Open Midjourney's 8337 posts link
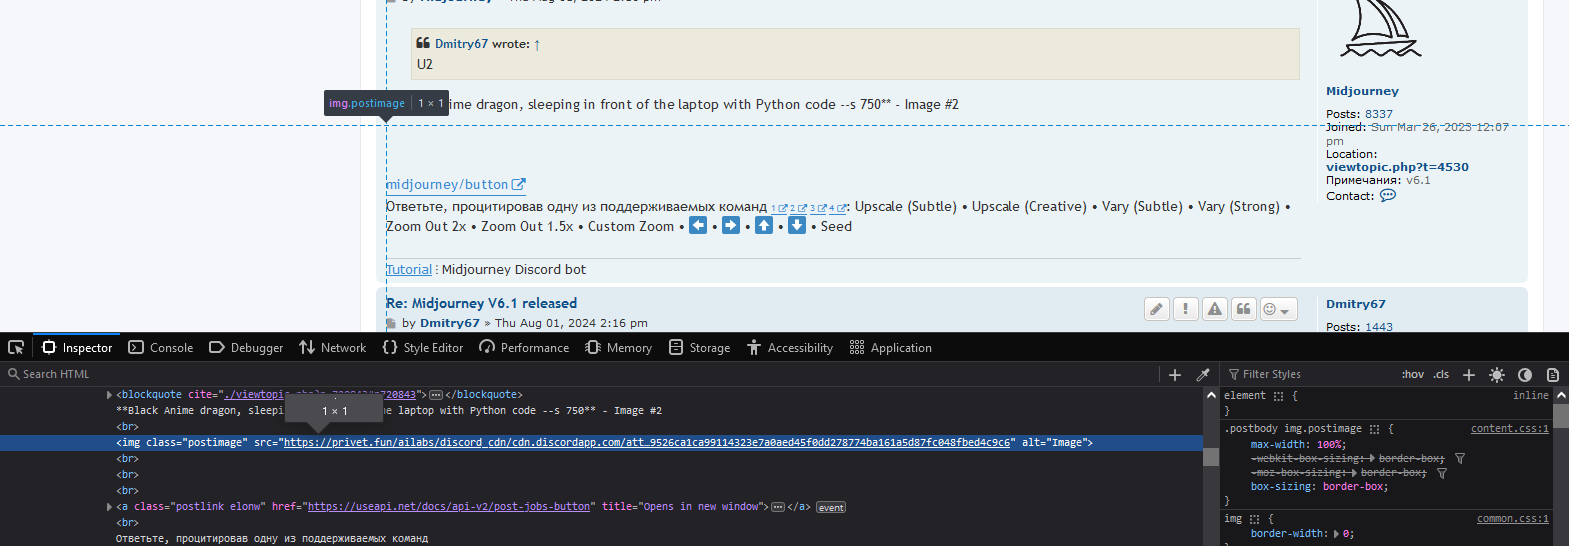The image size is (1569, 546). pyautogui.click(x=1379, y=114)
